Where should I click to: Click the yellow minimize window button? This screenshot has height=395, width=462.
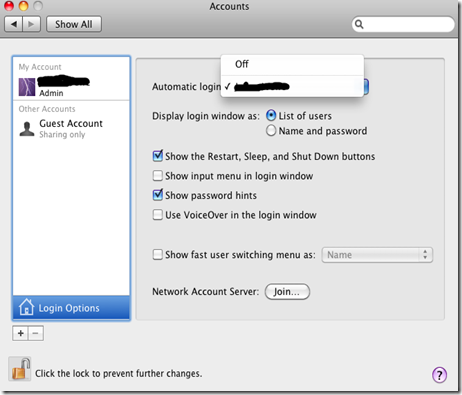pos(24,5)
